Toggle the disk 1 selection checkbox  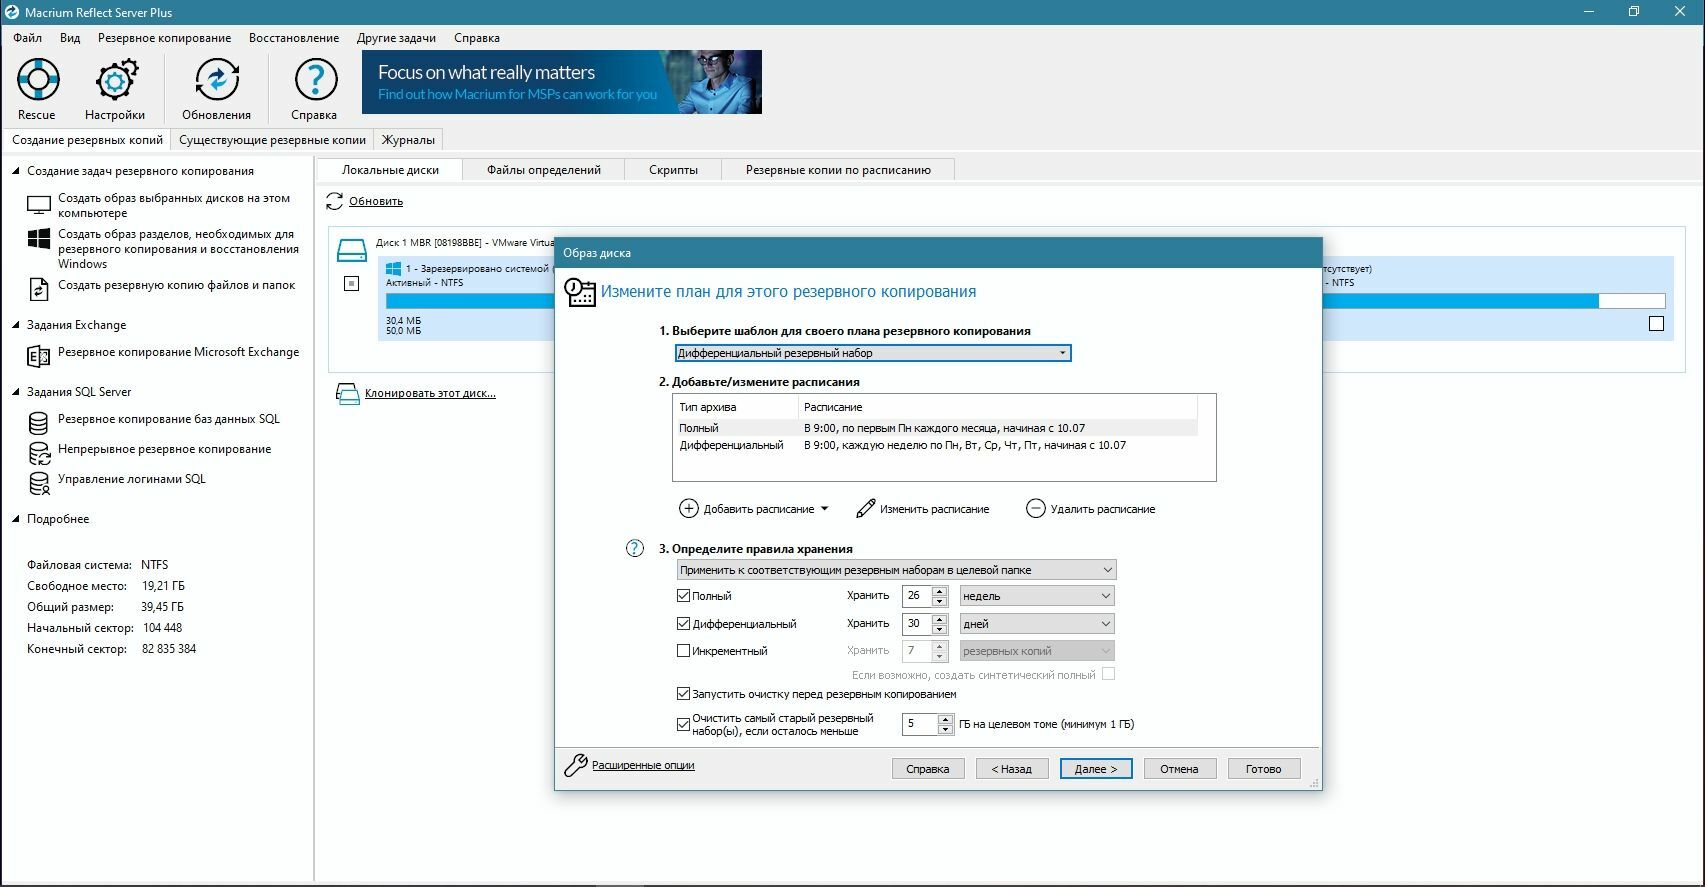pyautogui.click(x=351, y=284)
